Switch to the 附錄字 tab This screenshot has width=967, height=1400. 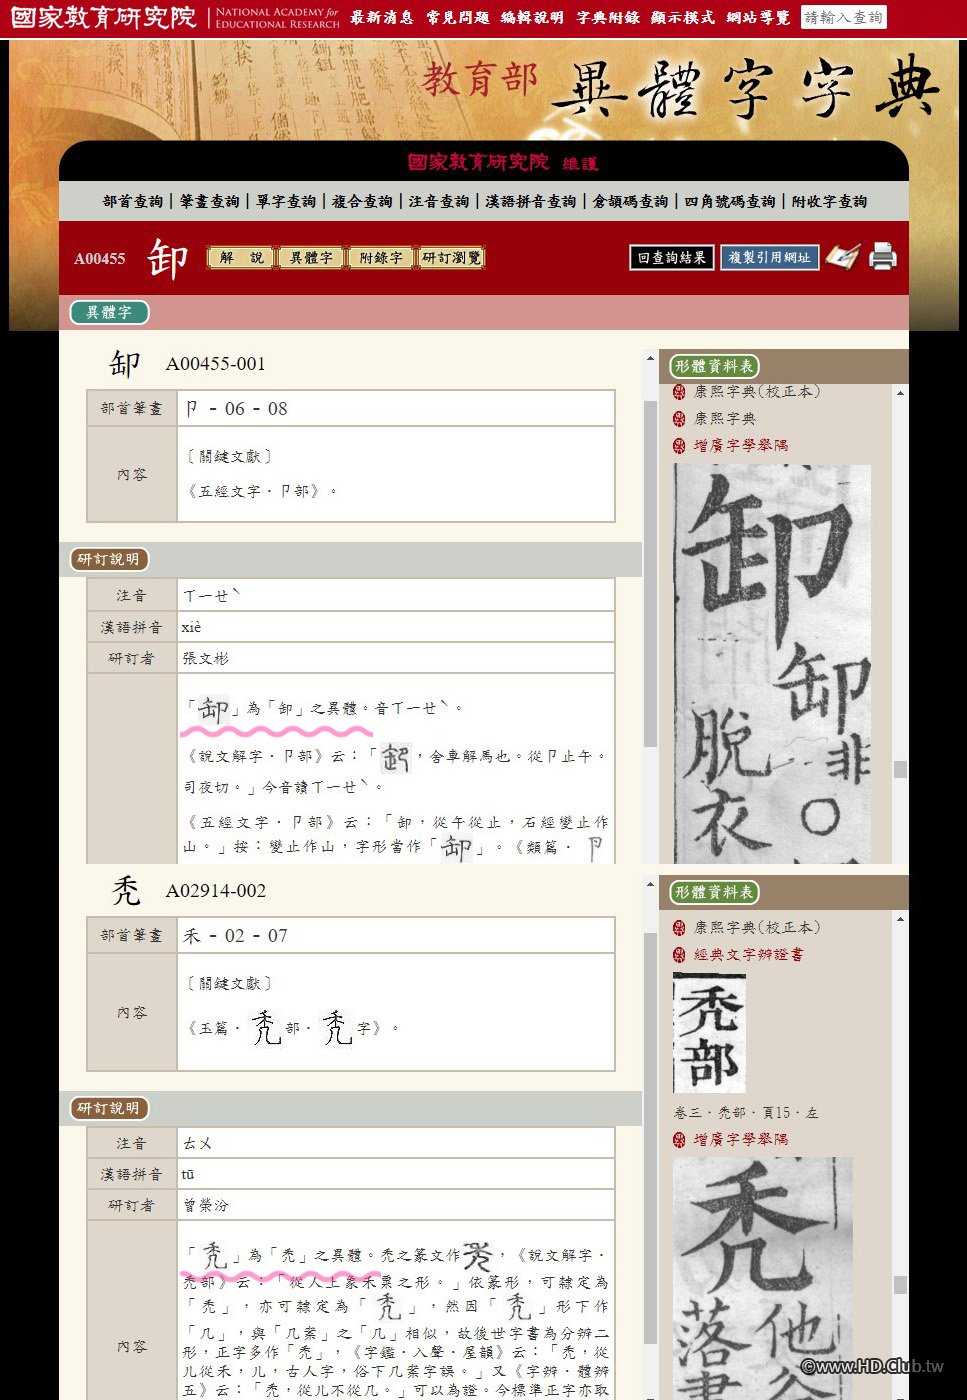coord(381,258)
